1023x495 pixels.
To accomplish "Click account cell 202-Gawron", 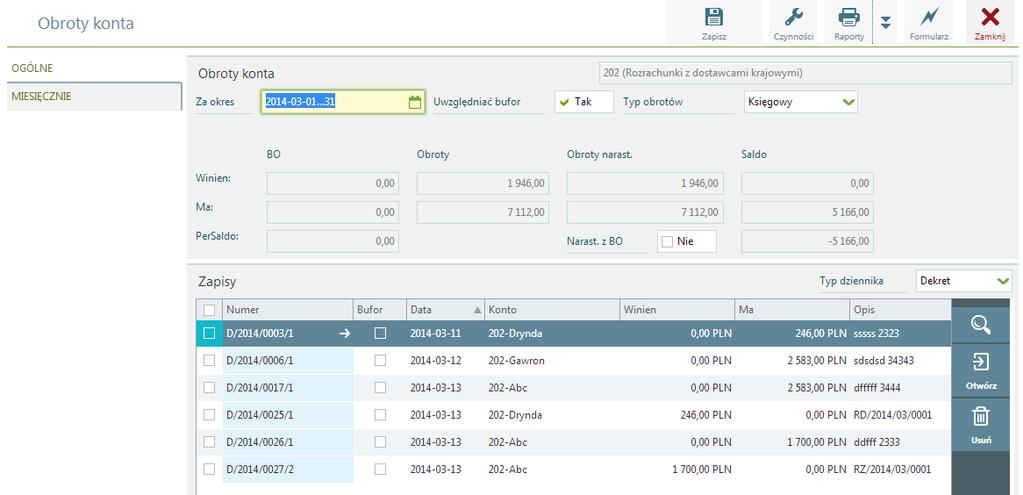I will pyautogui.click(x=516, y=361).
